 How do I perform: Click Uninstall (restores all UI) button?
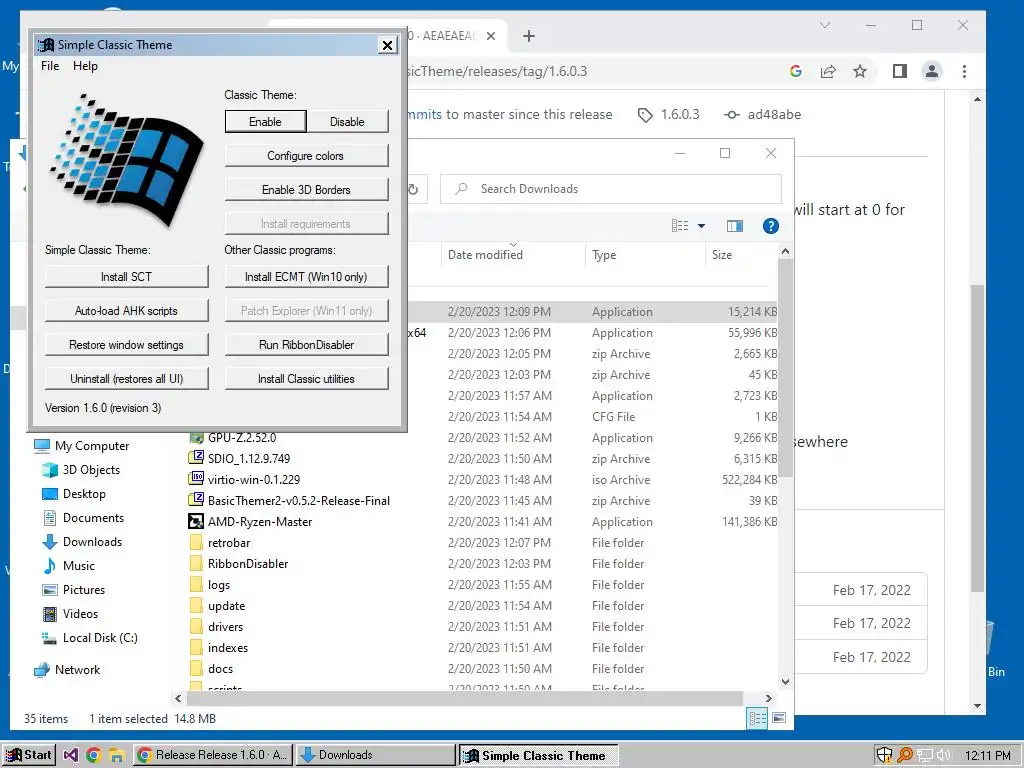[x=126, y=378]
